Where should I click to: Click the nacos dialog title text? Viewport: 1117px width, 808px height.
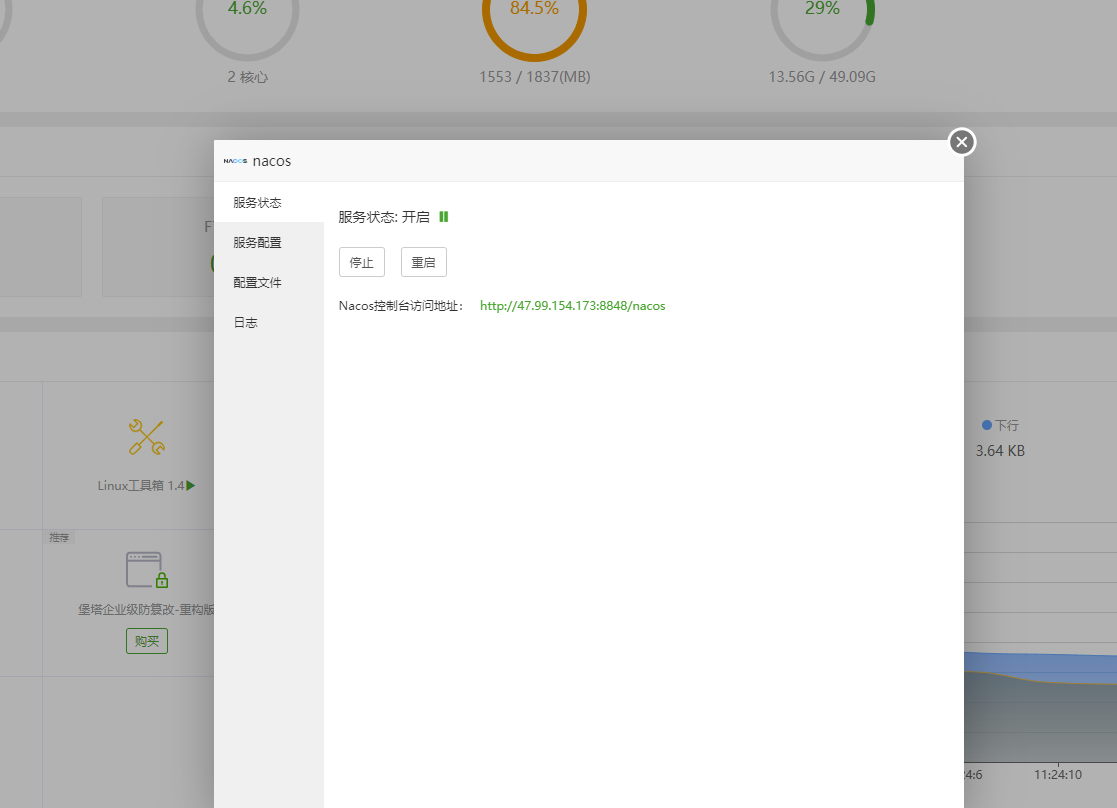pyautogui.click(x=271, y=161)
